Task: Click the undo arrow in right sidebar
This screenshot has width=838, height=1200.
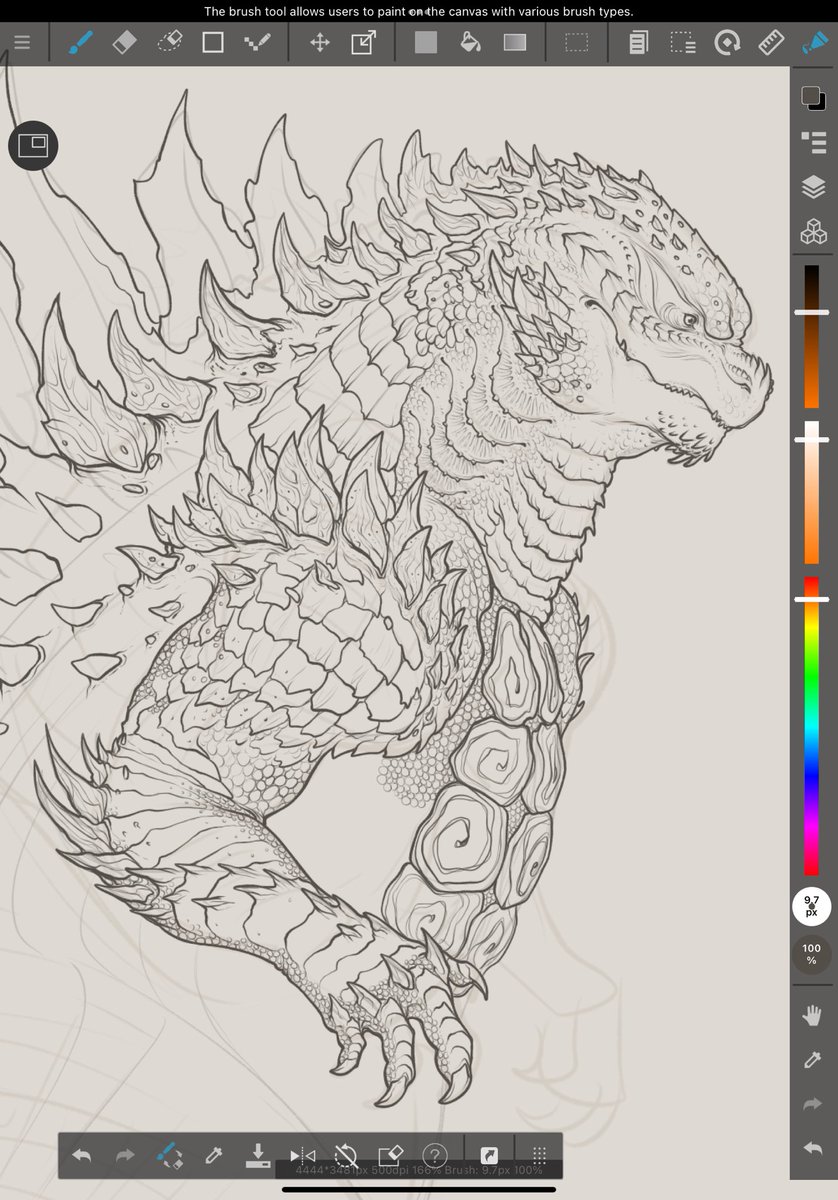Action: pyautogui.click(x=812, y=1148)
